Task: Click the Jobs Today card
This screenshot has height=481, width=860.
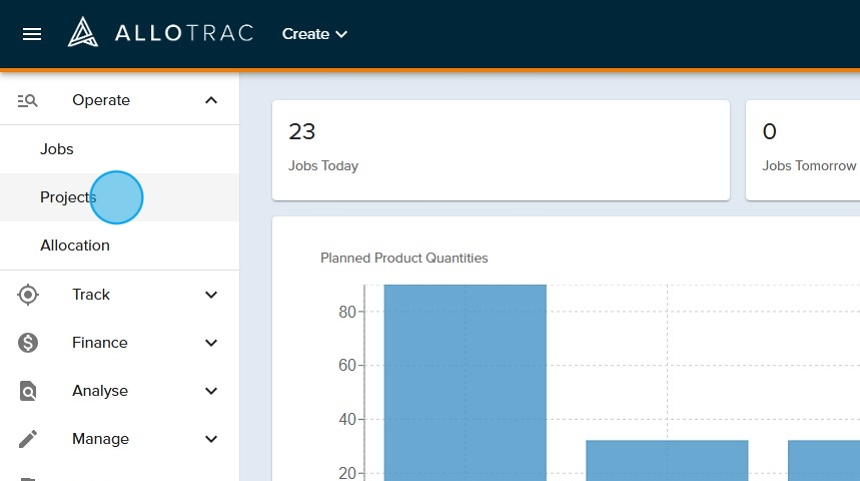Action: click(x=500, y=150)
